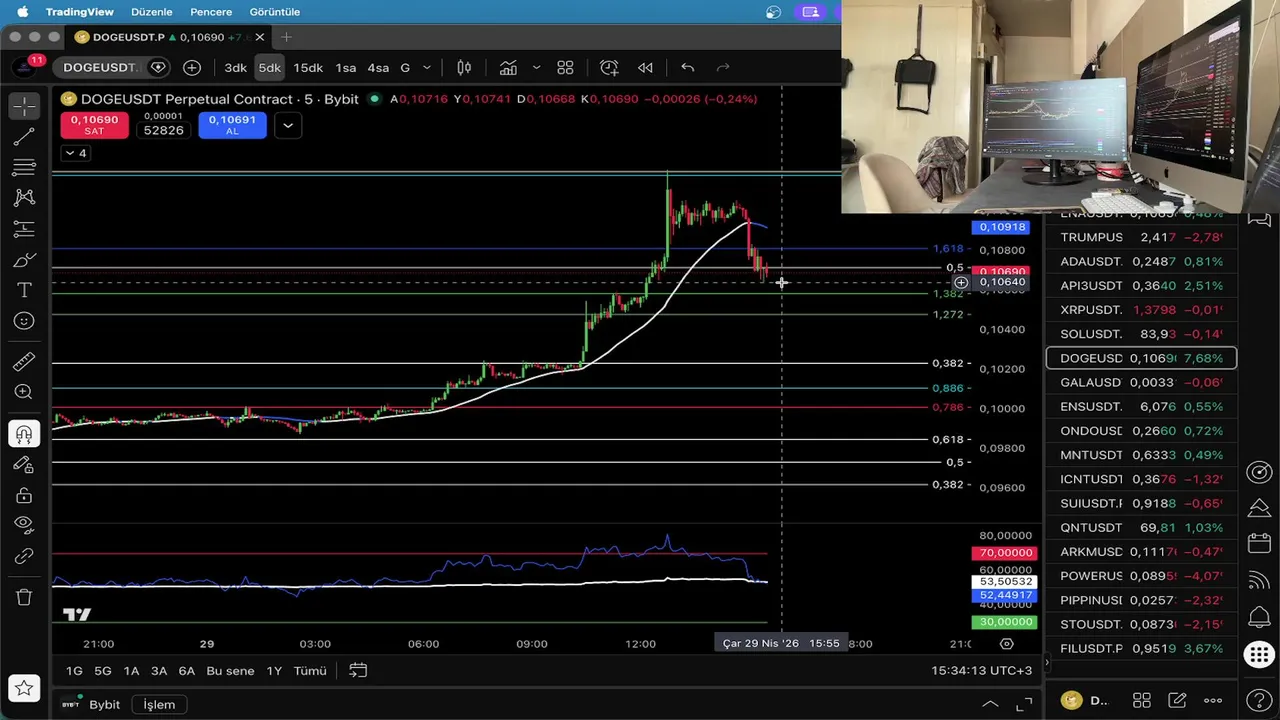Screen dimensions: 1280x720
Task: Switch to the 15dk timeframe
Action: coord(308,68)
